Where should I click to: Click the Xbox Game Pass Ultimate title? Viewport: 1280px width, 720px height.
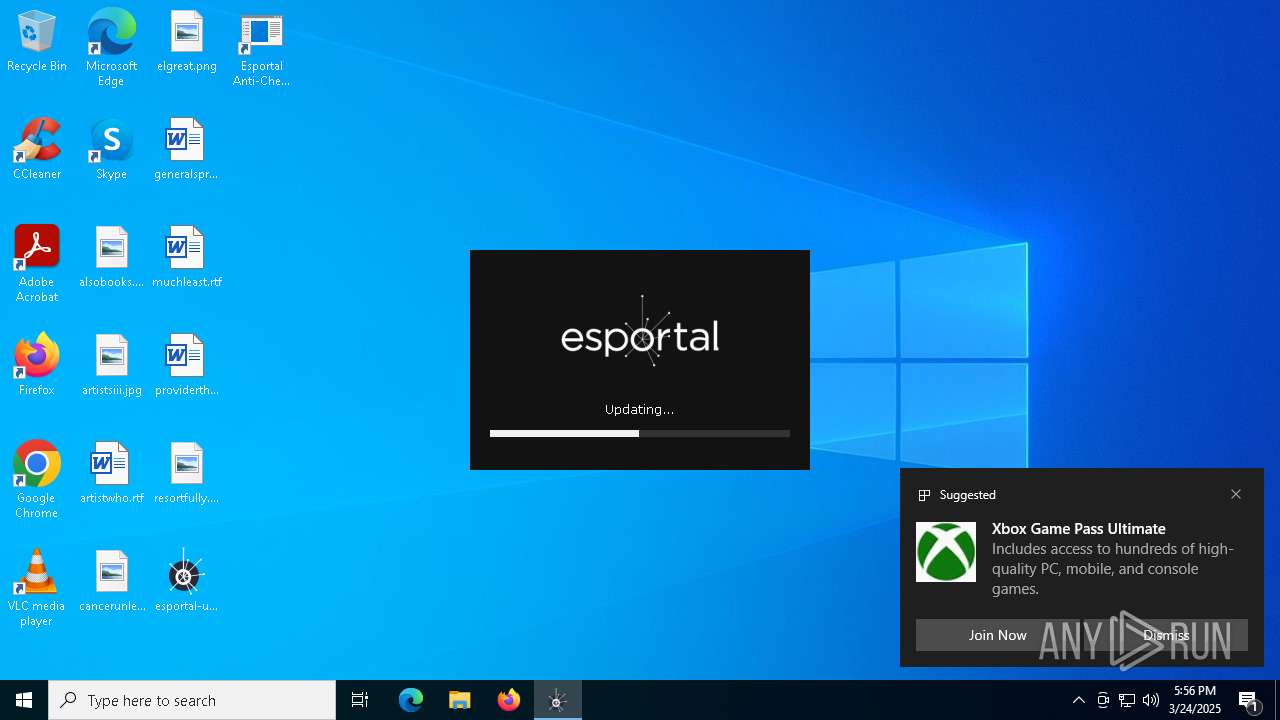click(x=1079, y=528)
